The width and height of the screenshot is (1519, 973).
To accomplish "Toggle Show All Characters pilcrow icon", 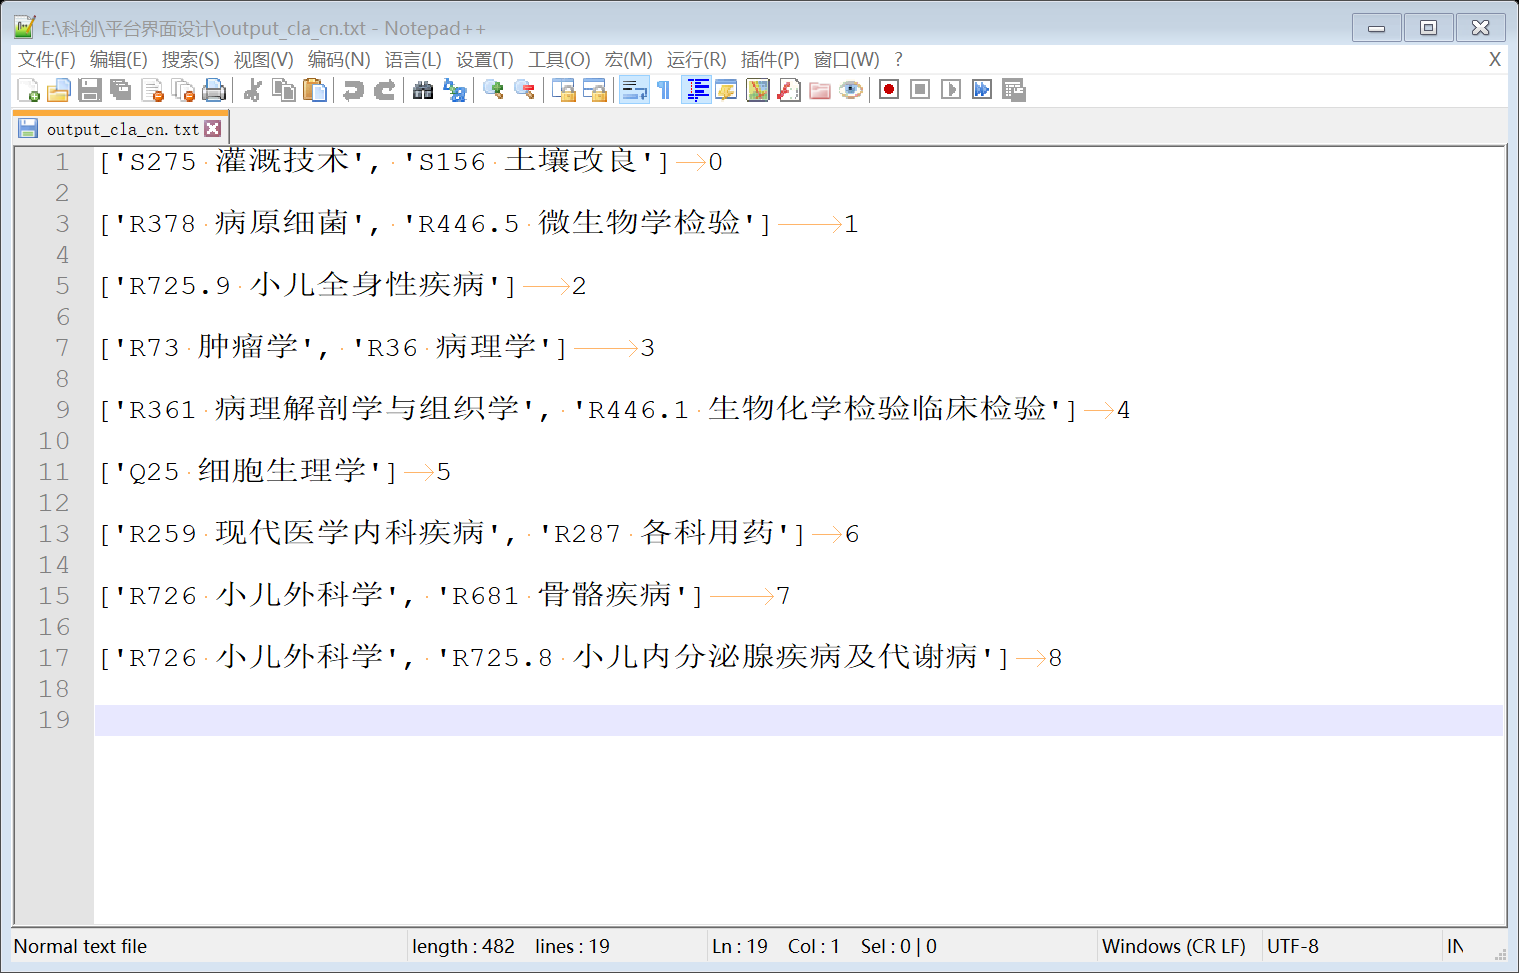I will (664, 91).
